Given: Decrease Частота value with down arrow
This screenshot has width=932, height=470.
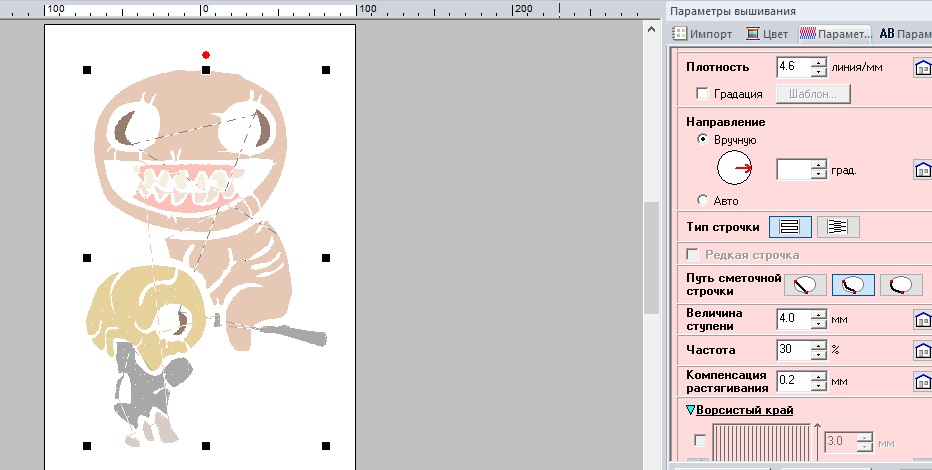Looking at the screenshot, I should point(819,356).
